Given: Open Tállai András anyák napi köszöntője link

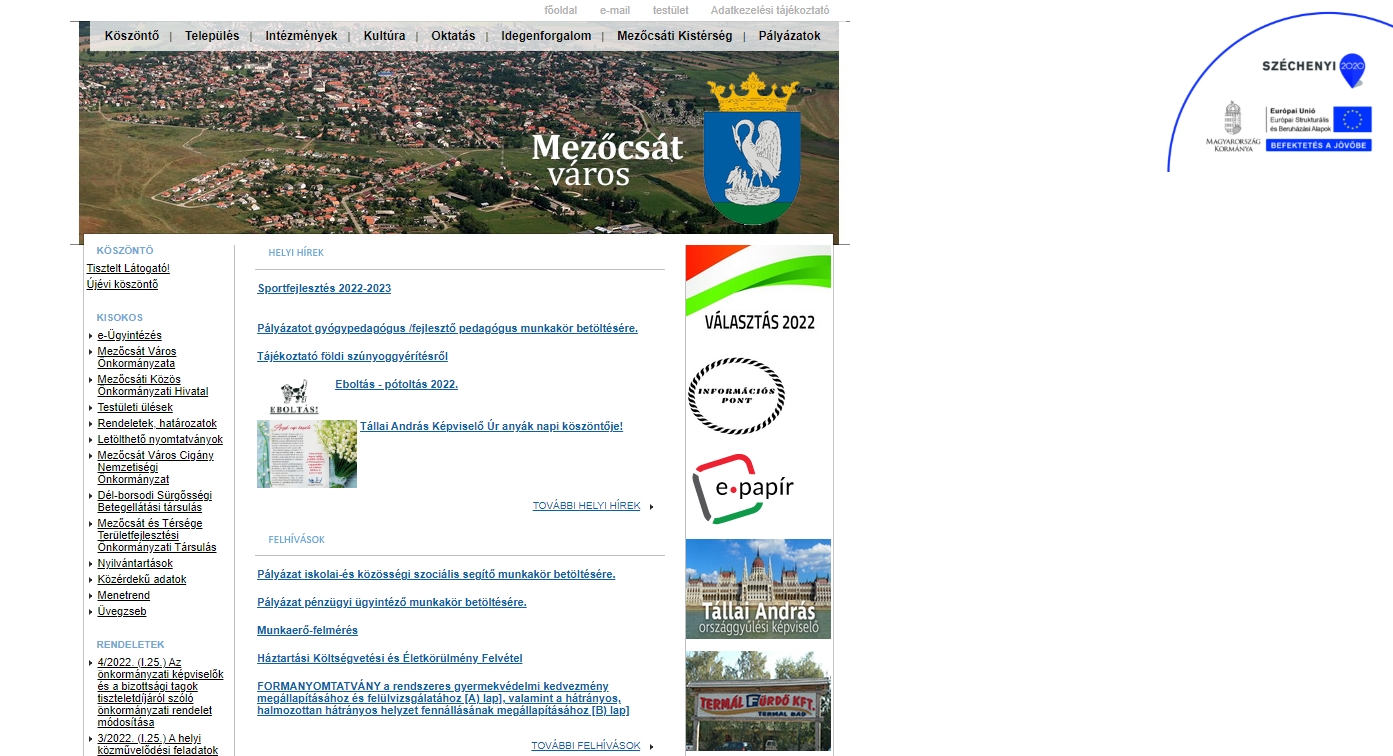Looking at the screenshot, I should (491, 426).
